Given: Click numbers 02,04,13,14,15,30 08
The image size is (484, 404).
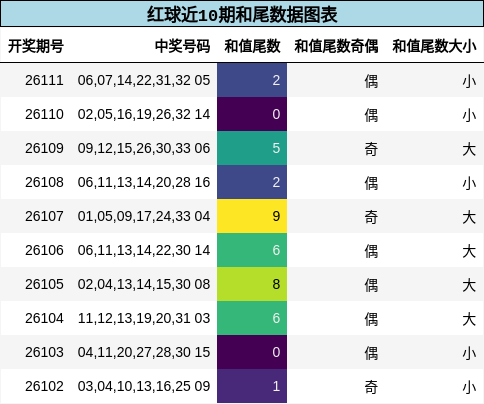Looking at the screenshot, I should (x=144, y=284).
